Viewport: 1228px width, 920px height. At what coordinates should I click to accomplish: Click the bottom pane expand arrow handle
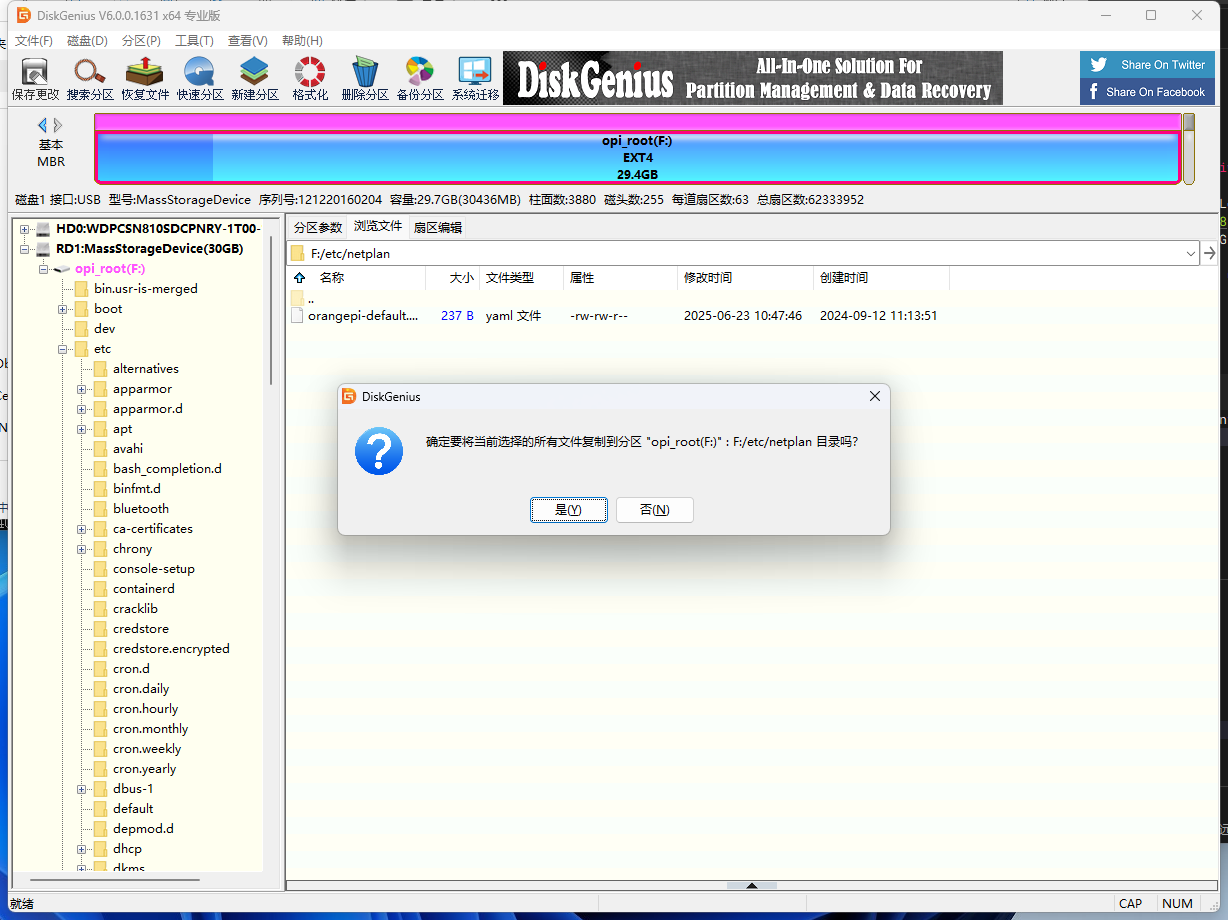pos(751,885)
